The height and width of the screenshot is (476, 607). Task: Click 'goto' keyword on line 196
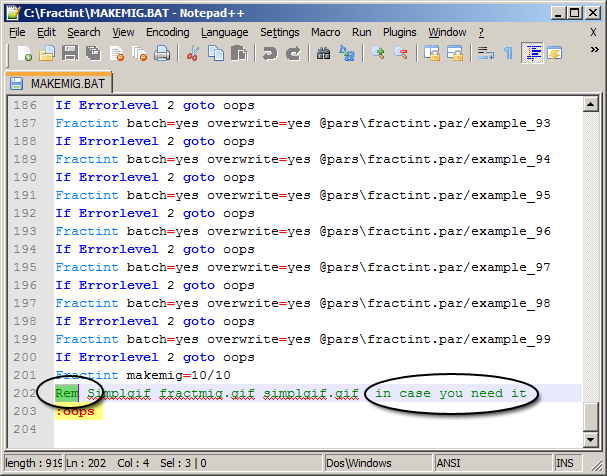pyautogui.click(x=199, y=286)
